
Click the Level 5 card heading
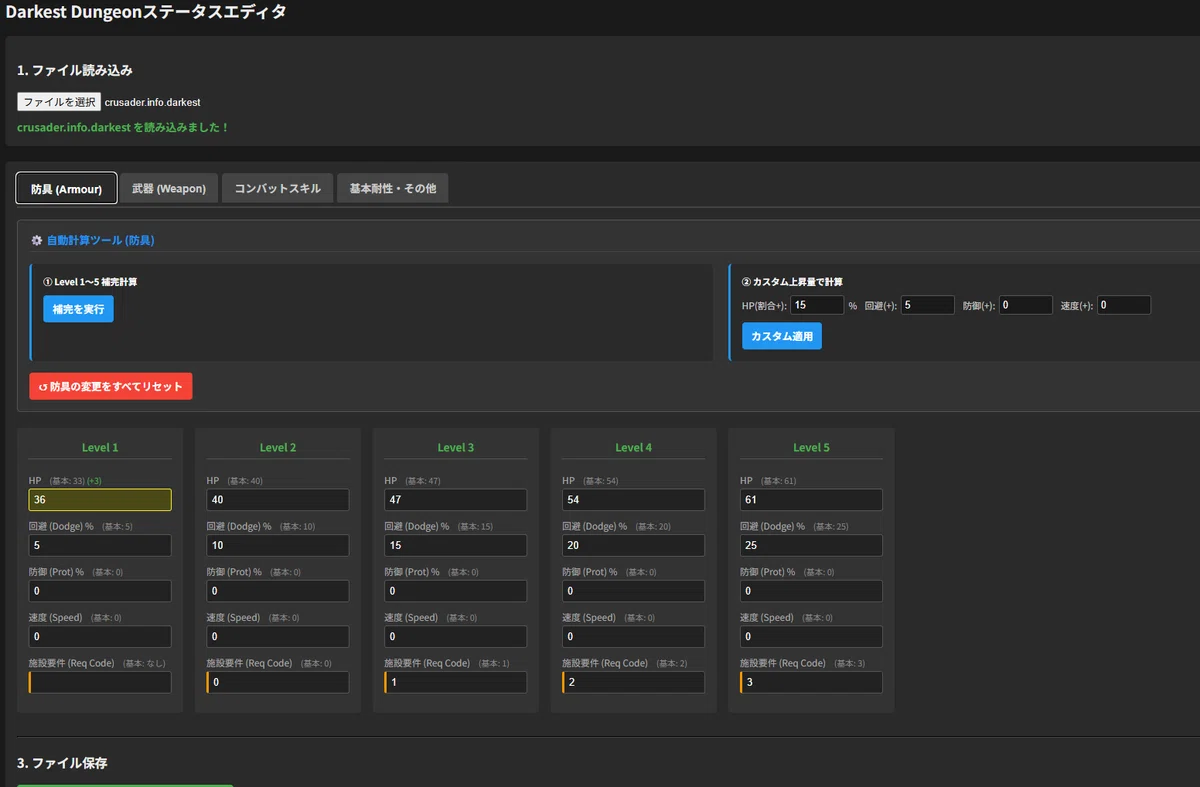point(812,447)
